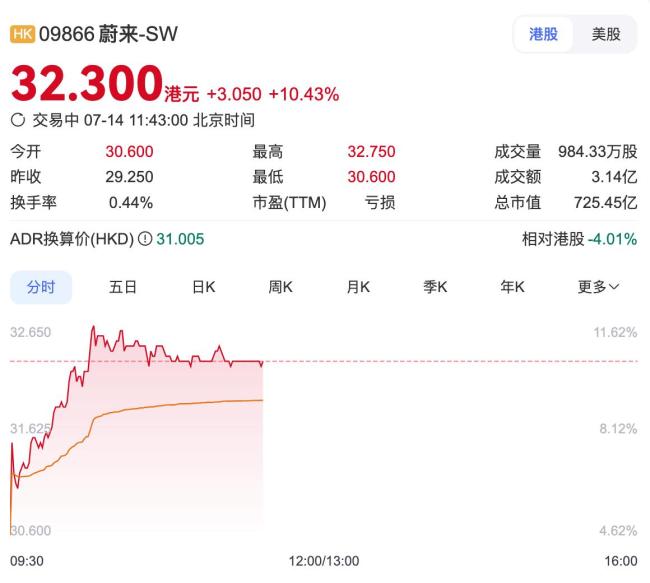This screenshot has width=650, height=583.
Task: Switch to 日K chart tab
Action: (203, 287)
